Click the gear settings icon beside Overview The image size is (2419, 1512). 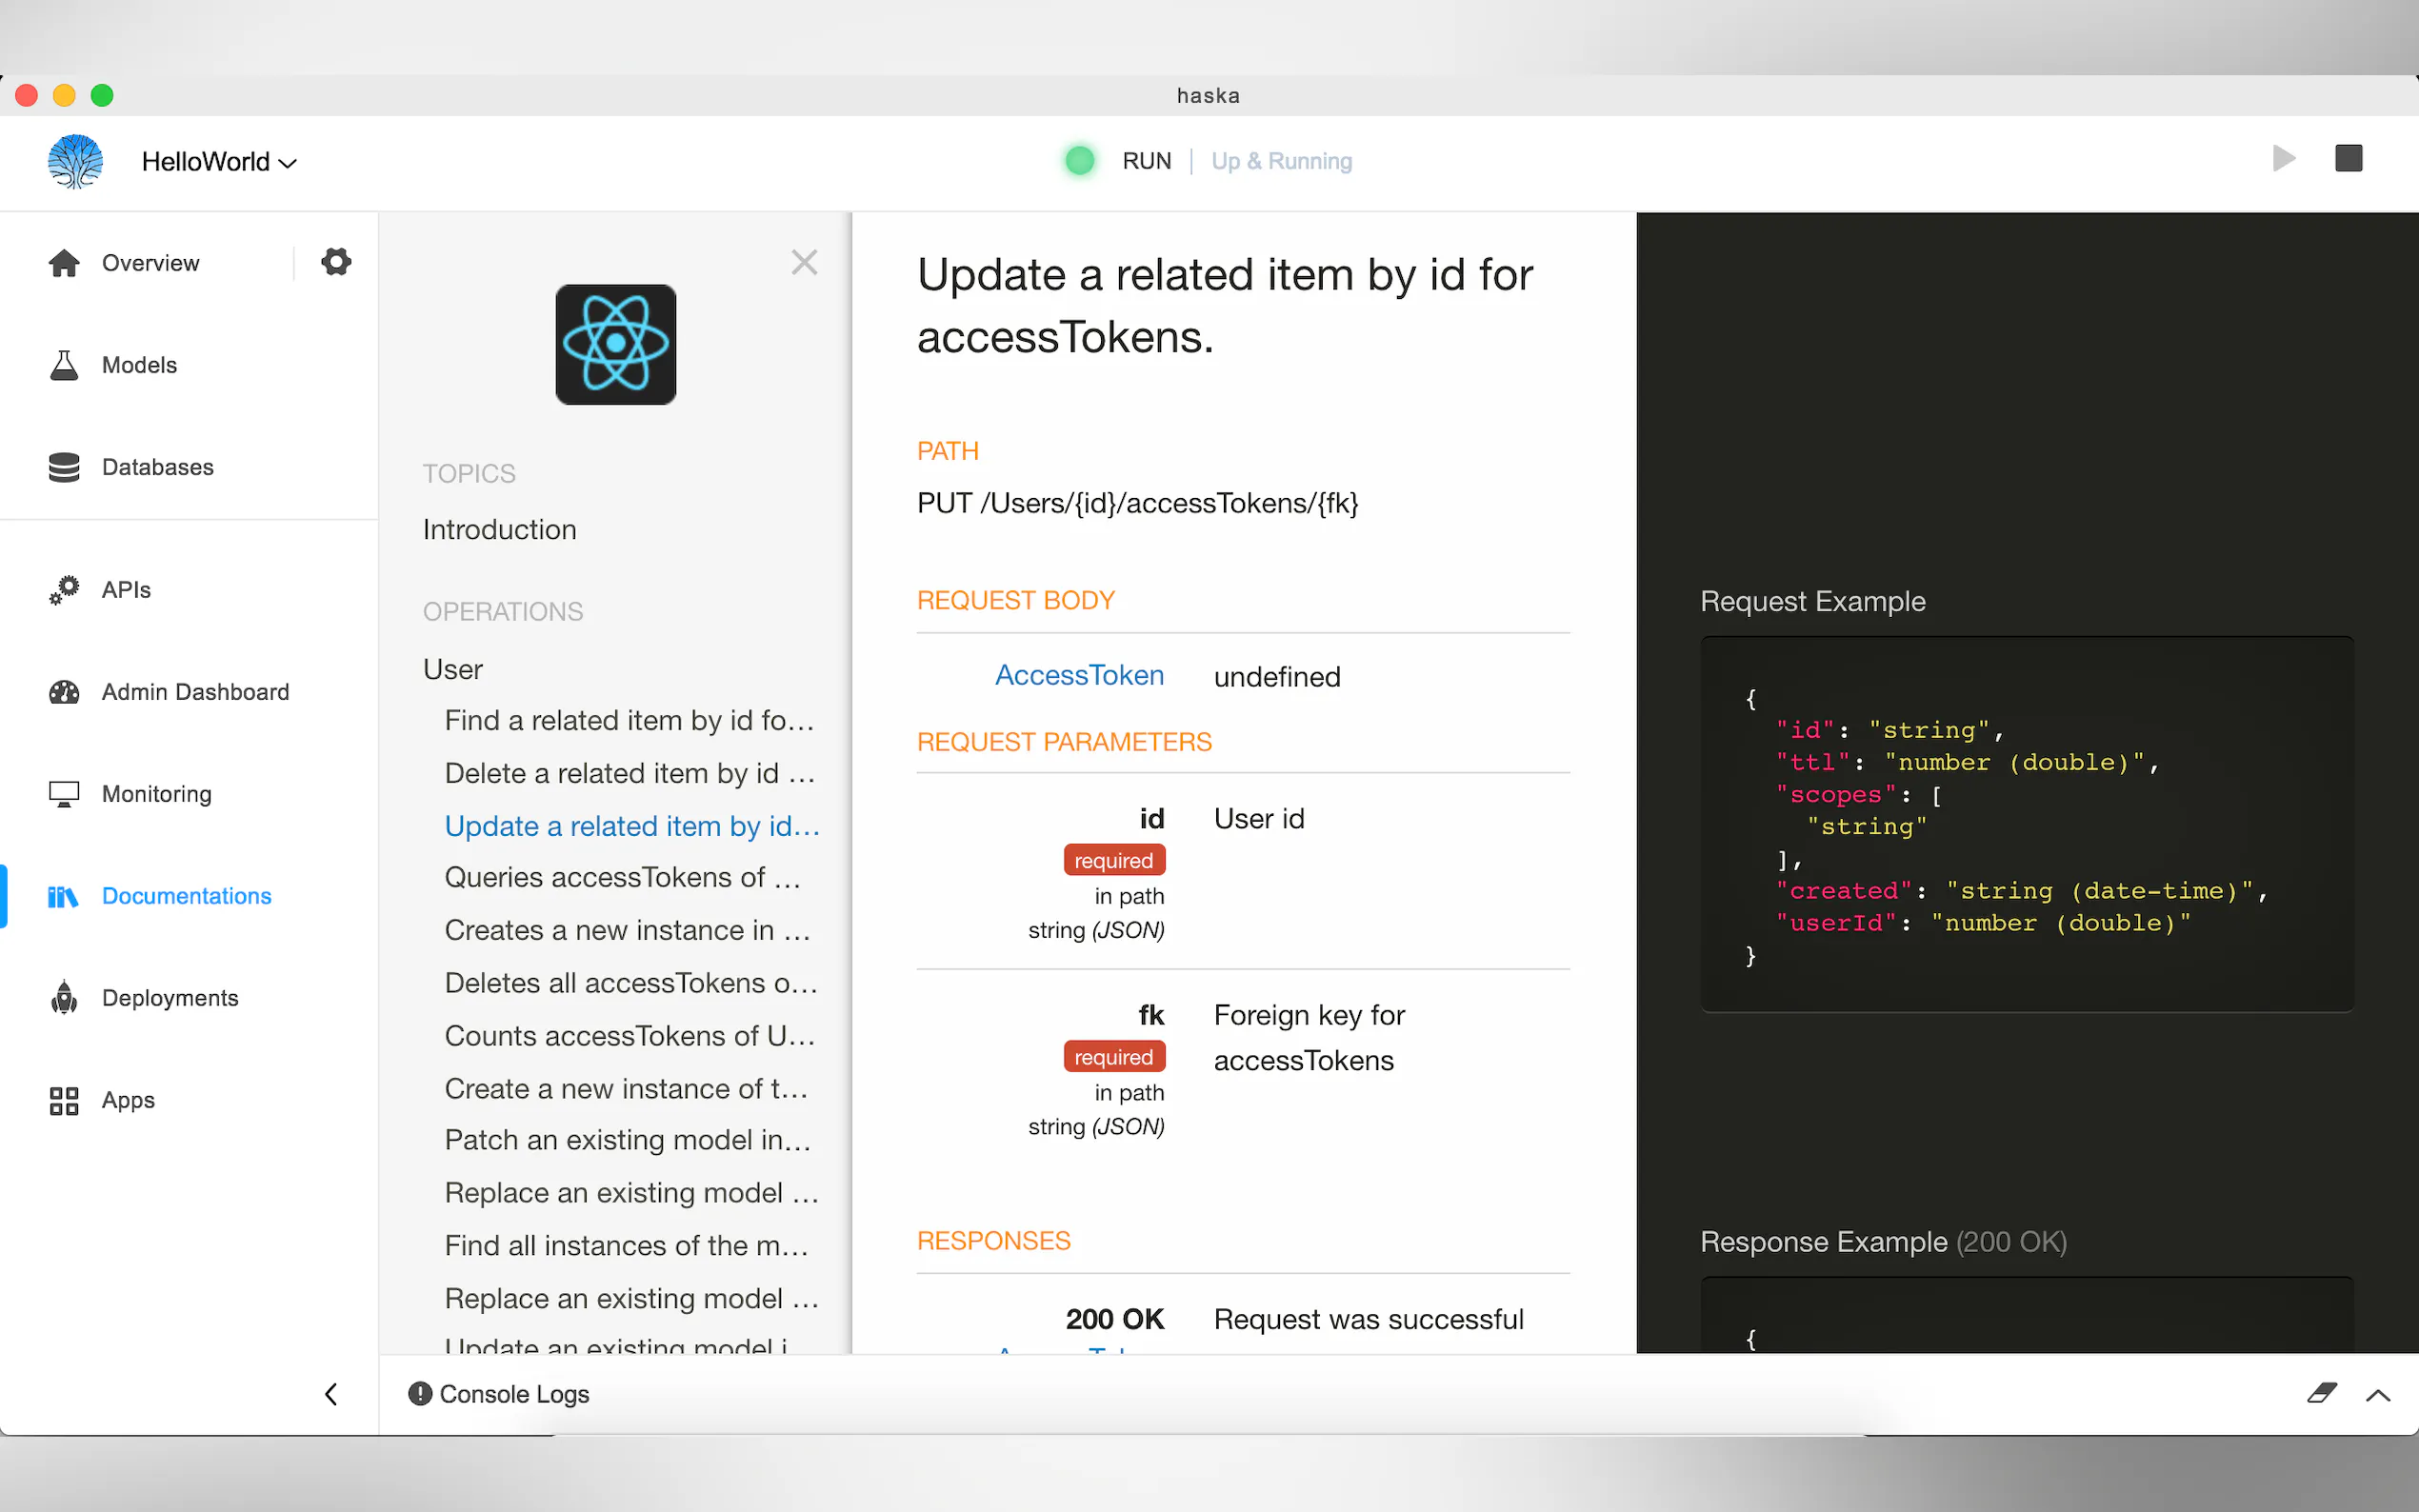click(x=336, y=262)
